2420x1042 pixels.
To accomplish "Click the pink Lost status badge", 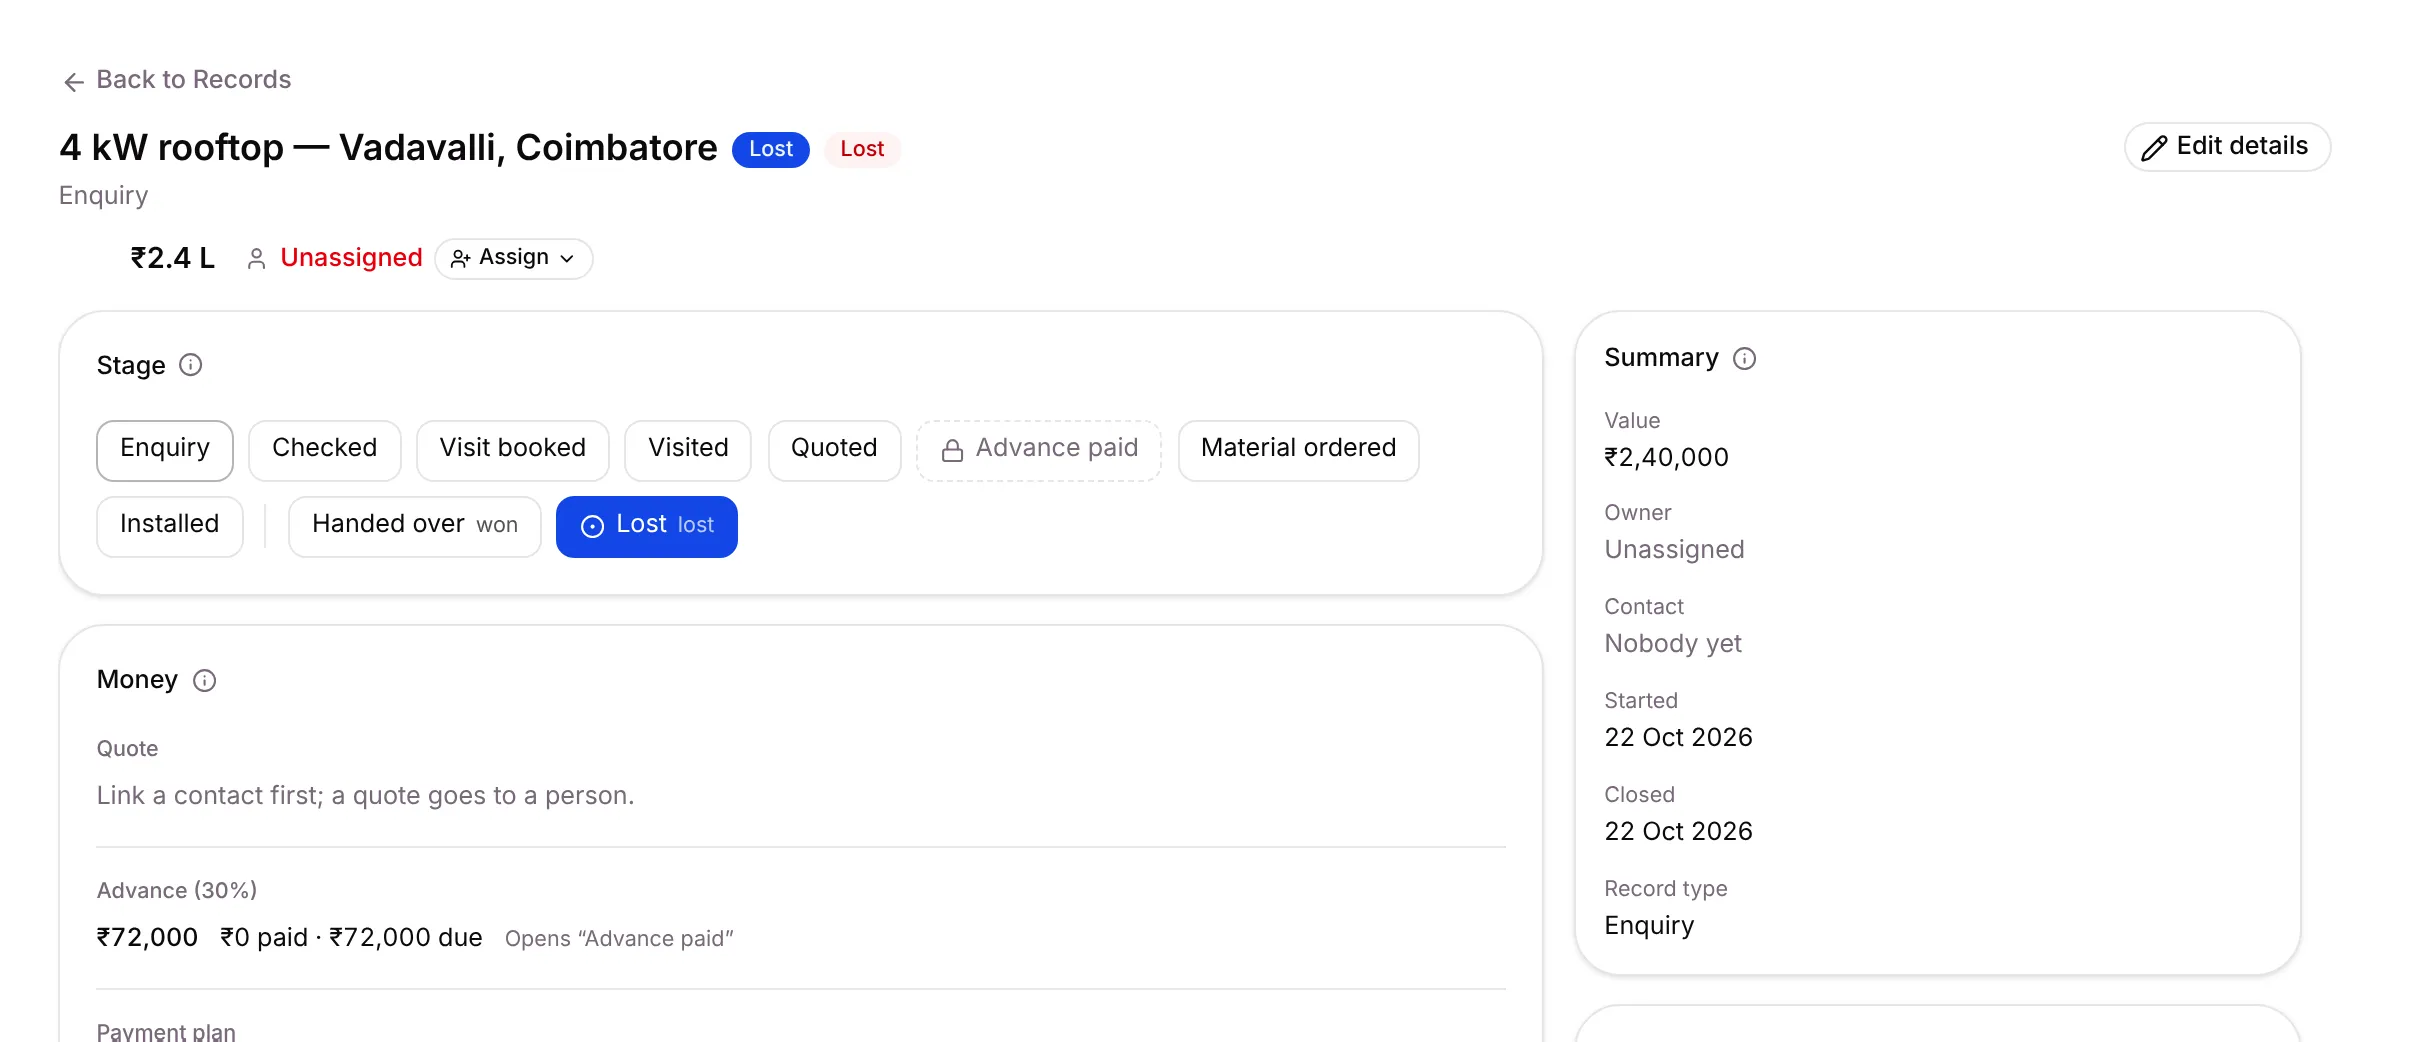I will point(862,149).
